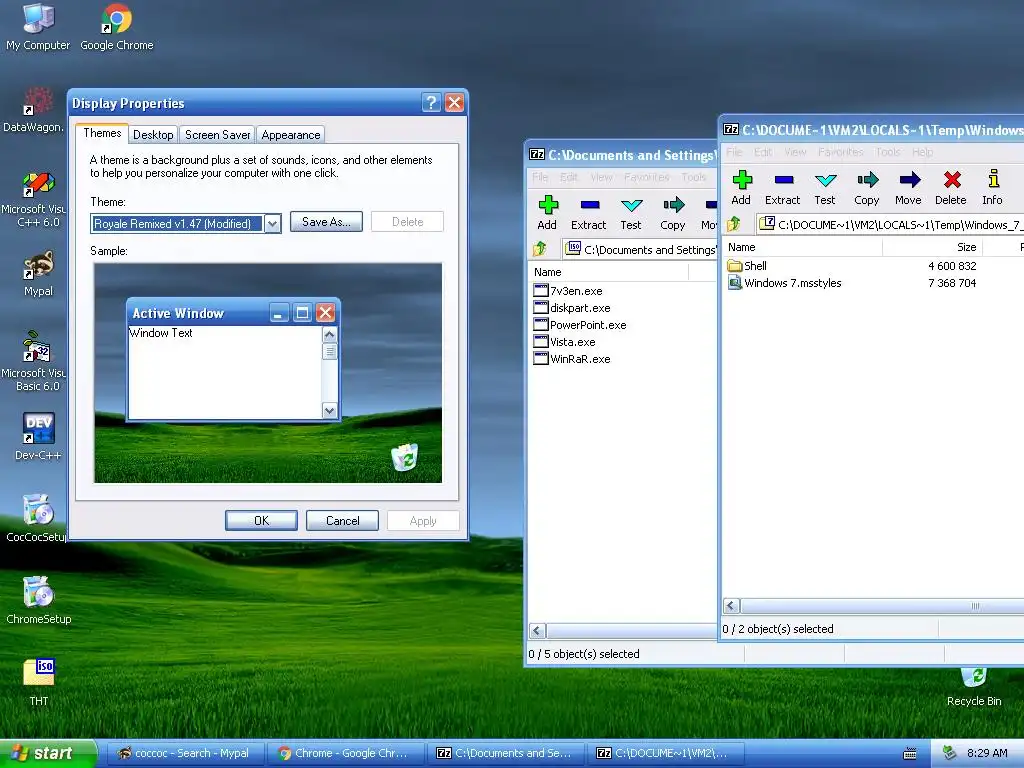The height and width of the screenshot is (768, 1024).
Task: Open Help menu in Temp 7-Zip window
Action: click(x=923, y=152)
